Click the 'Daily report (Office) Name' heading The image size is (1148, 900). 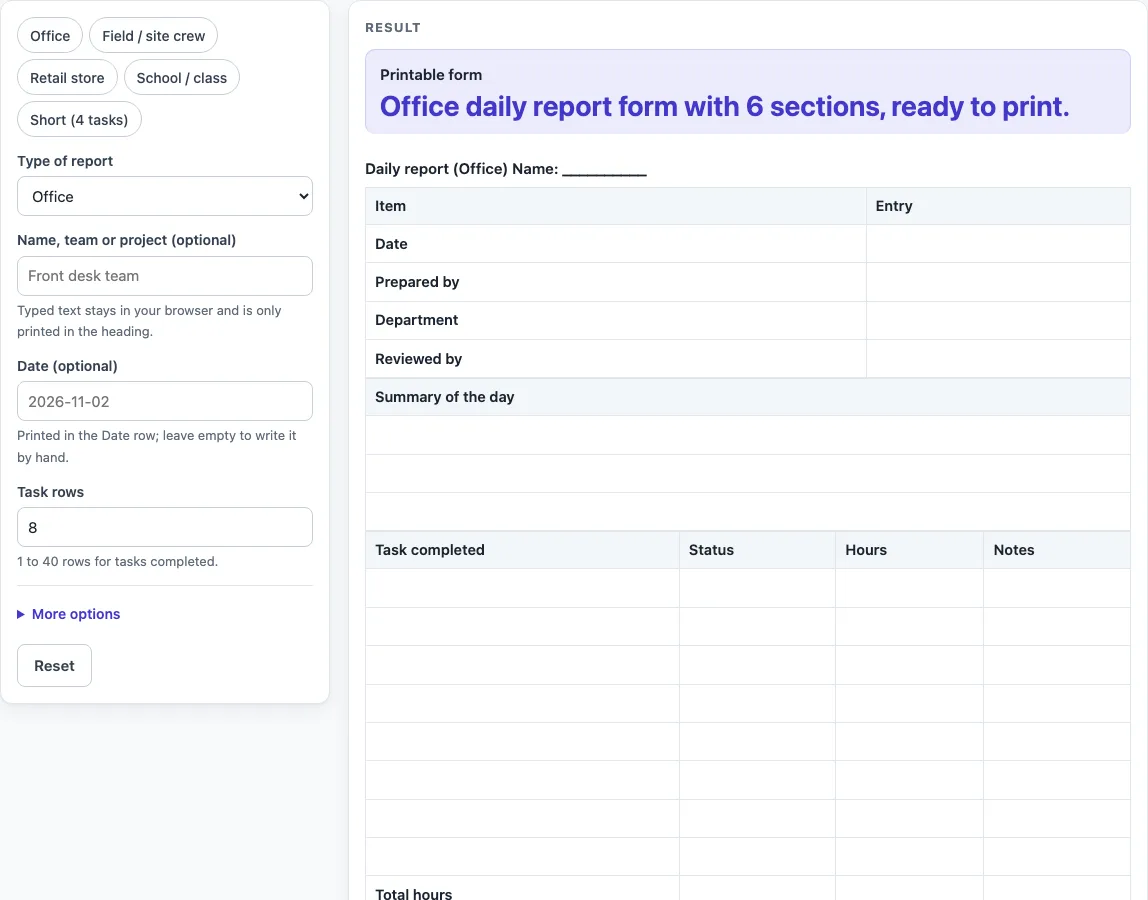505,169
